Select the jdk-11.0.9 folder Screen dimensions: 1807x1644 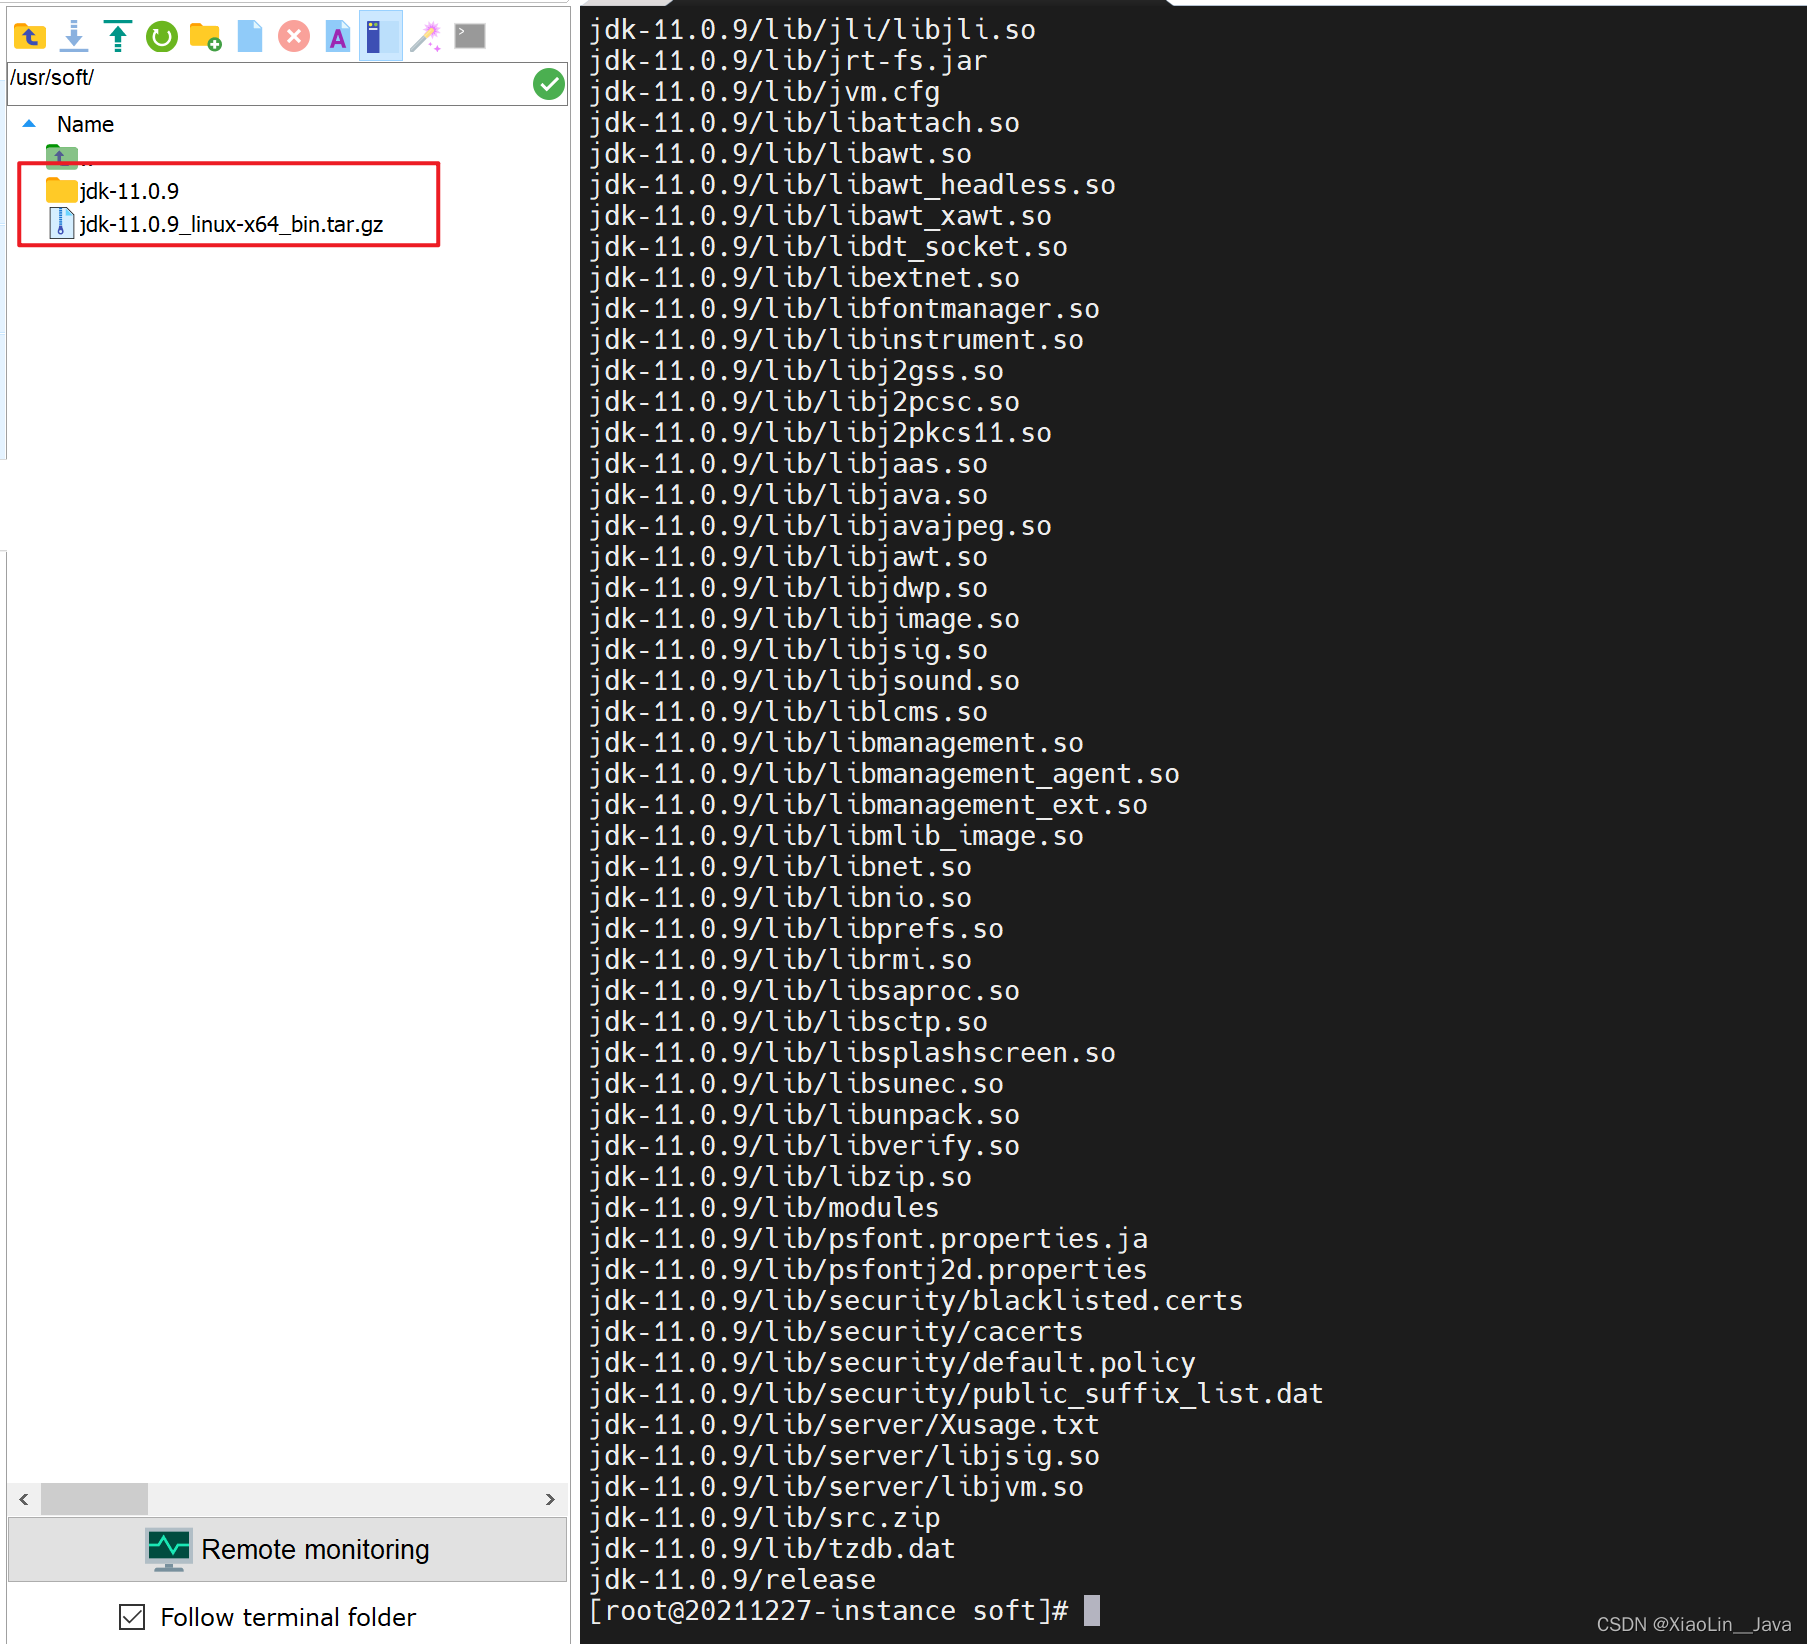click(129, 191)
